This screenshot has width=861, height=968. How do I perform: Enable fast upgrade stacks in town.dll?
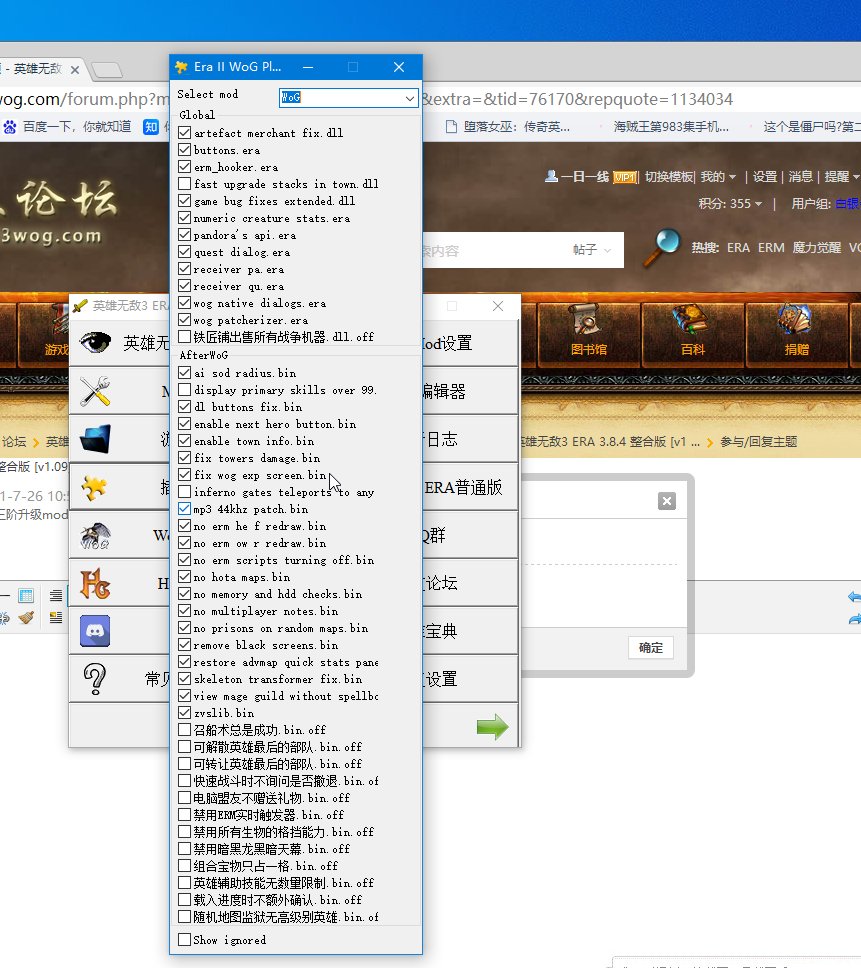(184, 184)
